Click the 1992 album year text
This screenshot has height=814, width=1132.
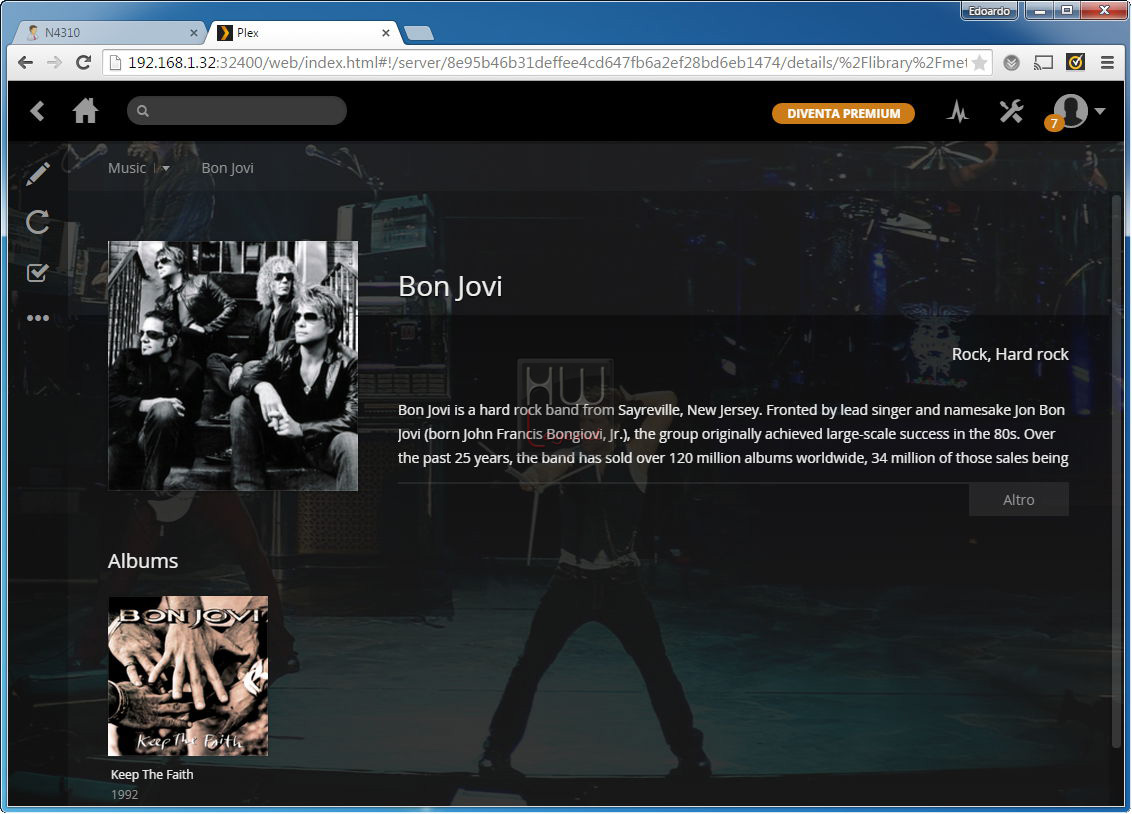pos(124,795)
